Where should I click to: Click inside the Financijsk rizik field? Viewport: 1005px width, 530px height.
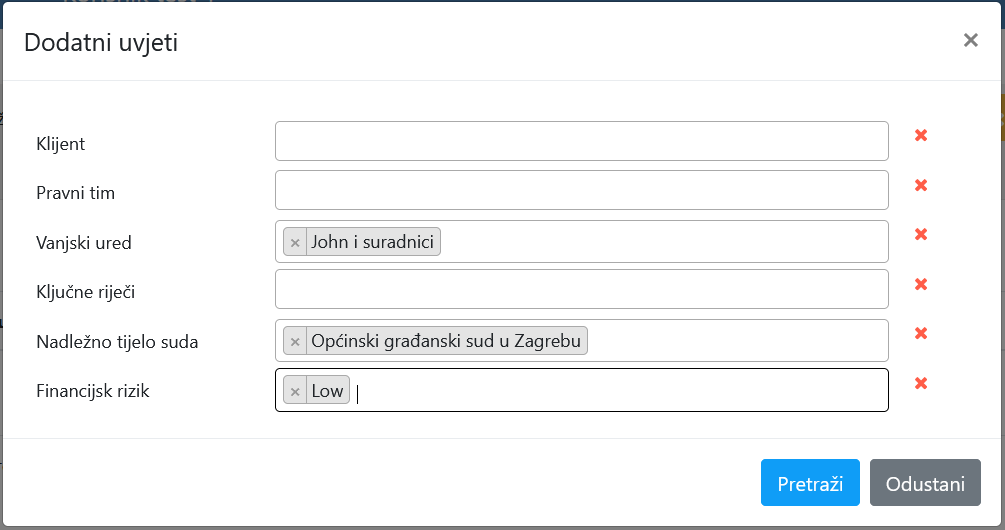click(620, 391)
